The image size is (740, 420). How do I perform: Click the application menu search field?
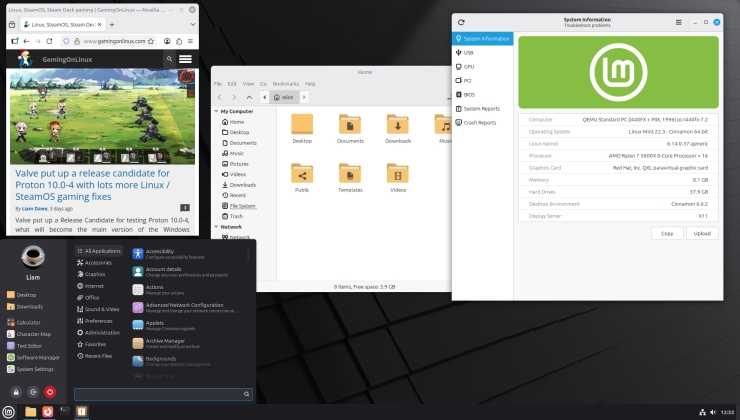[162, 393]
